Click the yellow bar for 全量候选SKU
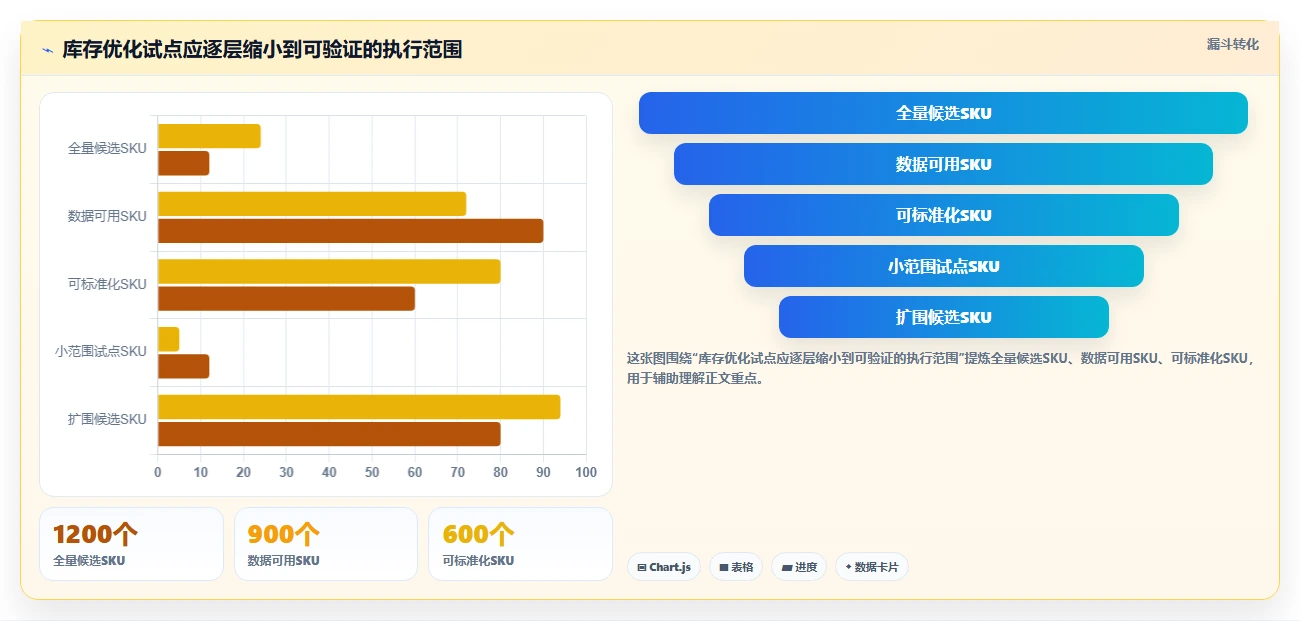The width and height of the screenshot is (1300, 621). pos(209,136)
